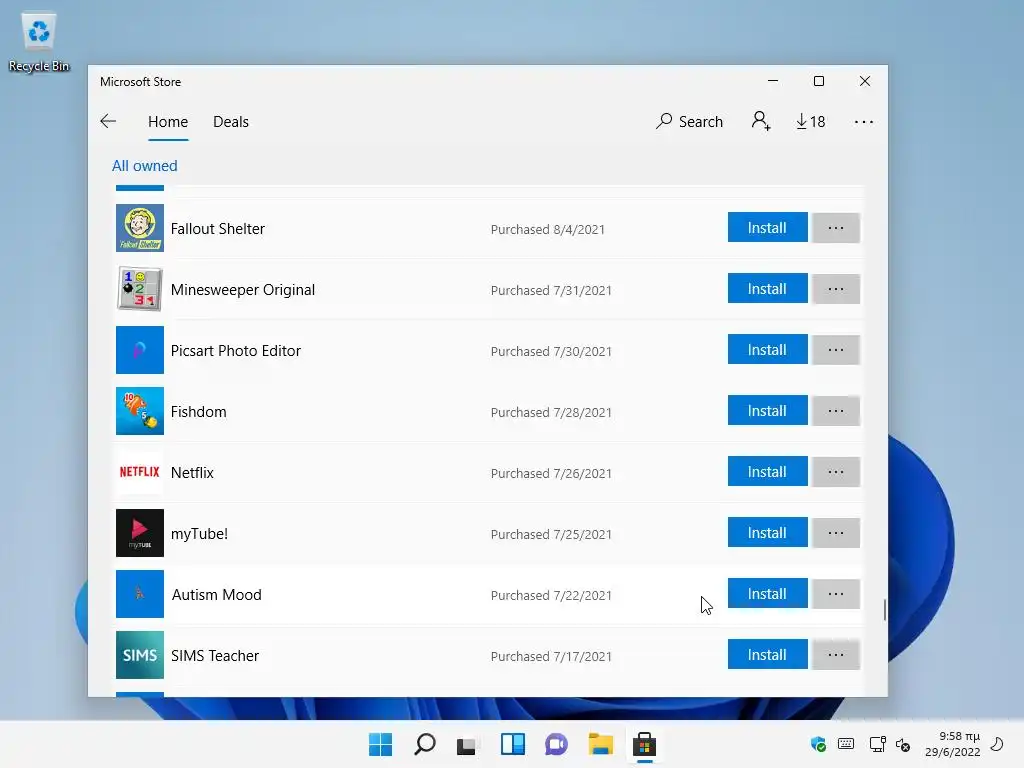Open Teams Chat on the taskbar

point(556,744)
